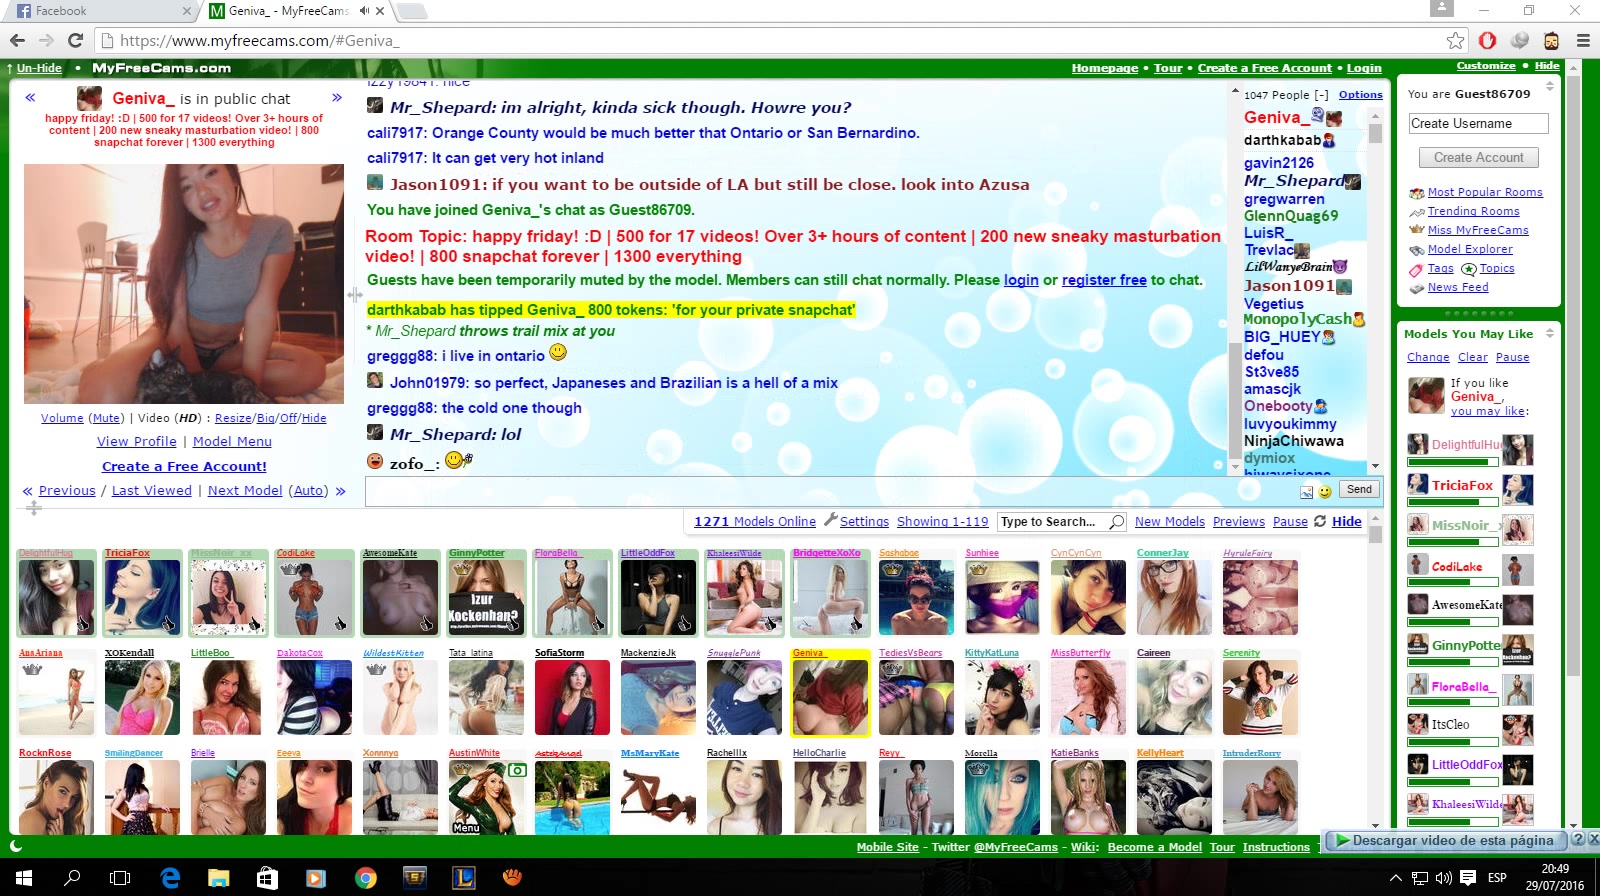
Task: Click Descargar video de esta página button
Action: (x=1444, y=840)
